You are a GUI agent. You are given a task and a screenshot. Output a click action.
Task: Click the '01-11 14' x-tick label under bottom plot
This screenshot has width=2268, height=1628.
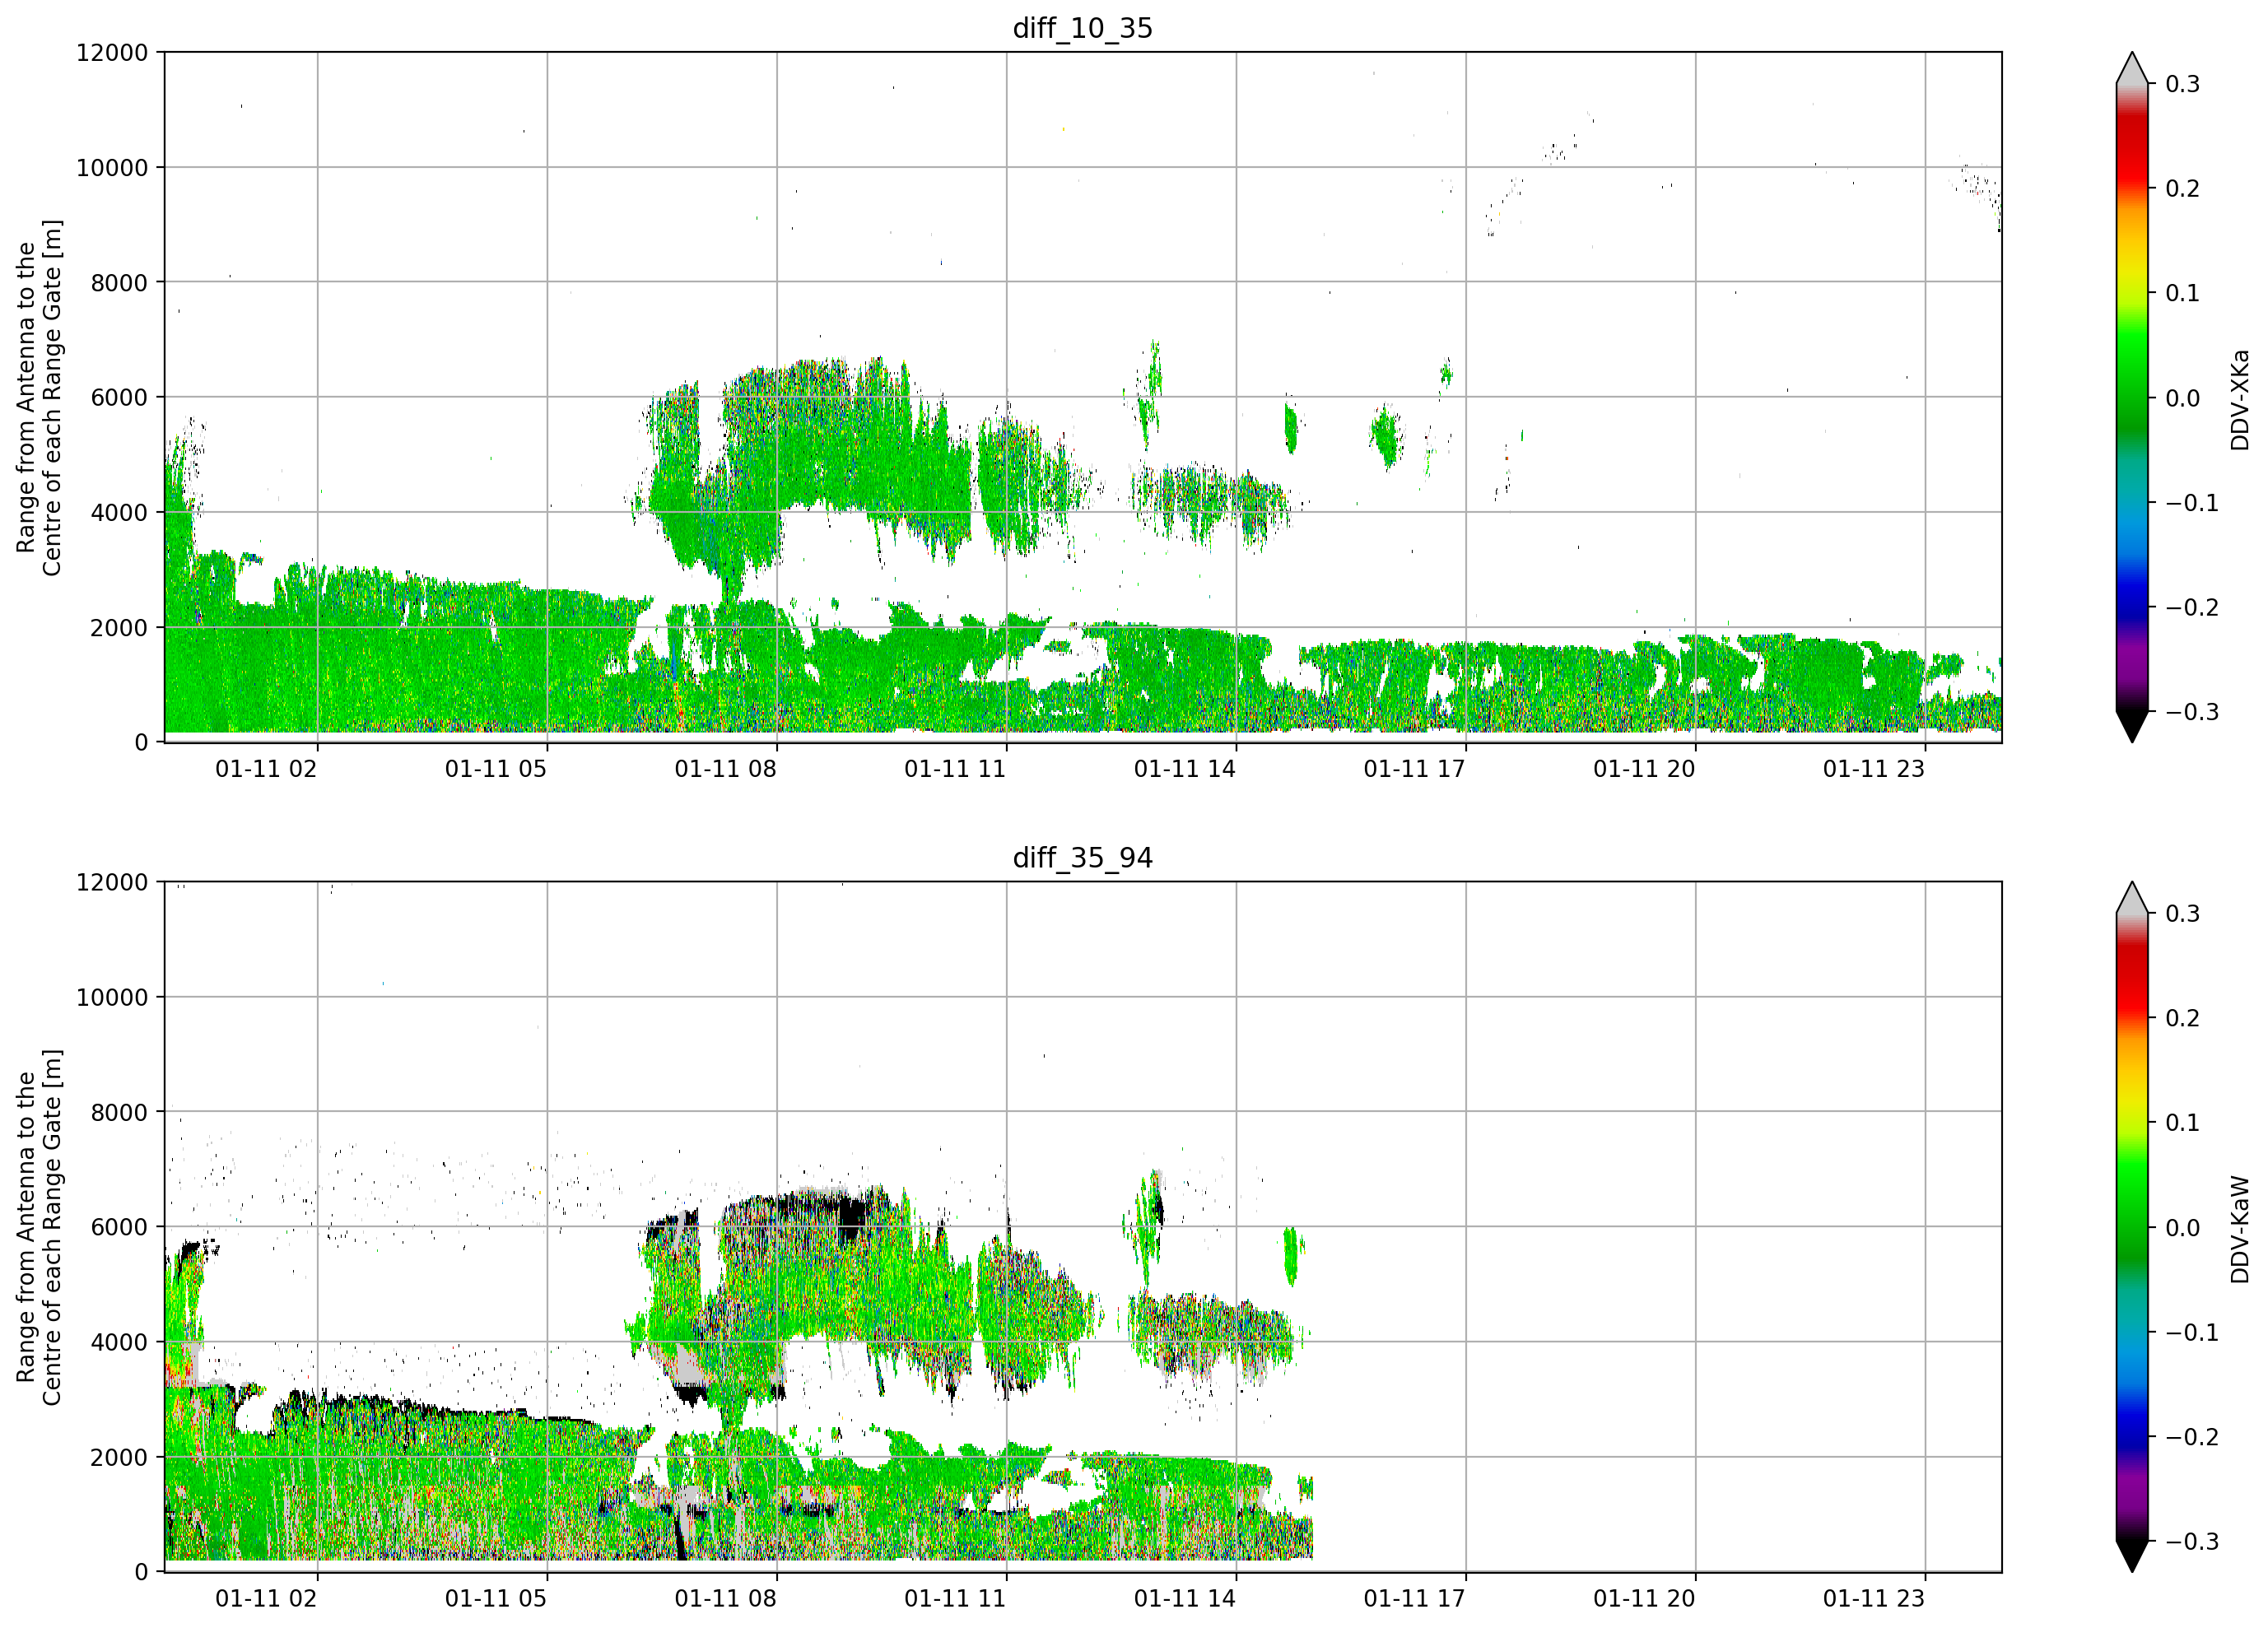tap(1185, 1599)
